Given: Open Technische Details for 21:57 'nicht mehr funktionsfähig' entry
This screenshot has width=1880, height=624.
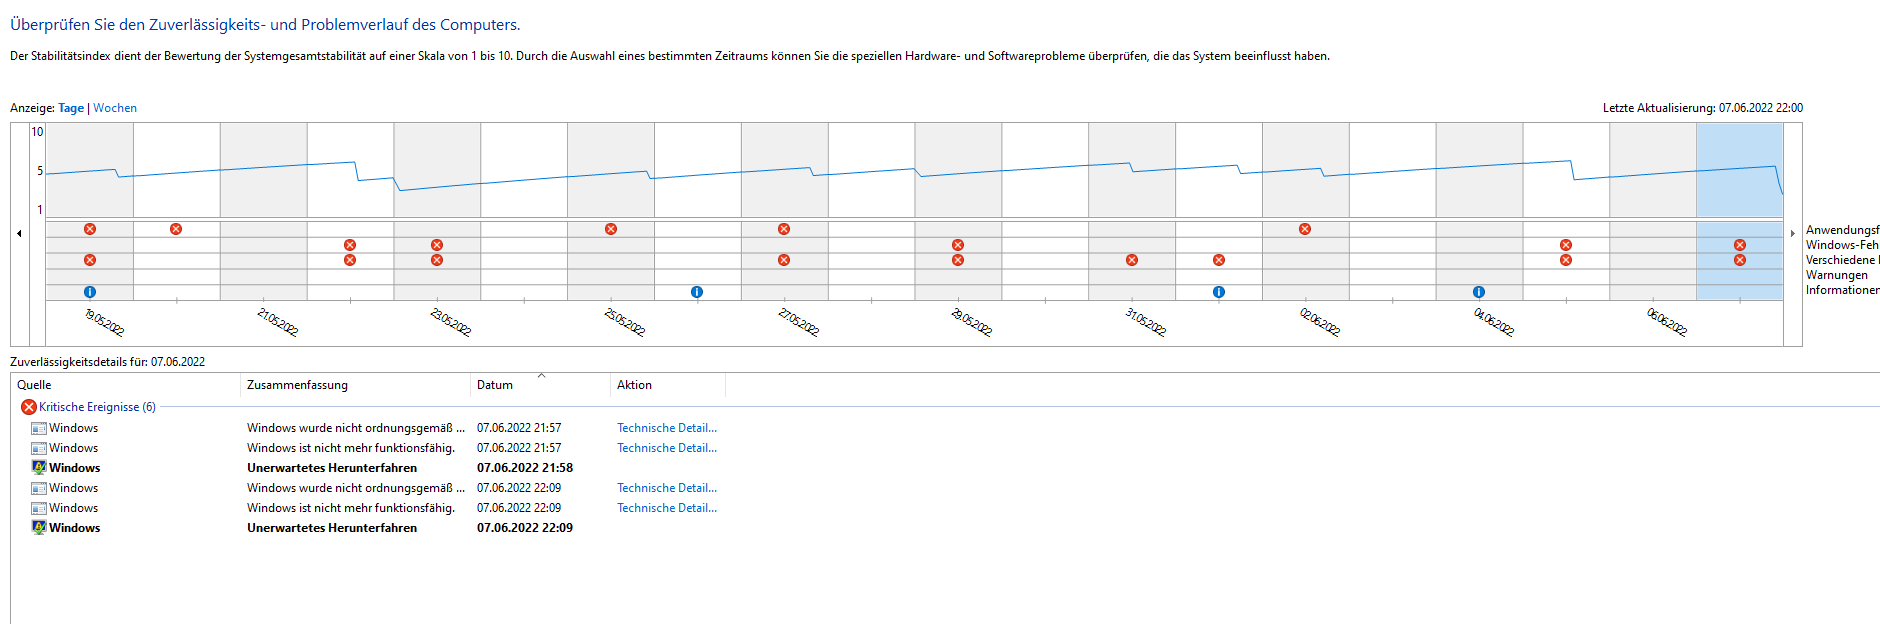Looking at the screenshot, I should pos(667,448).
